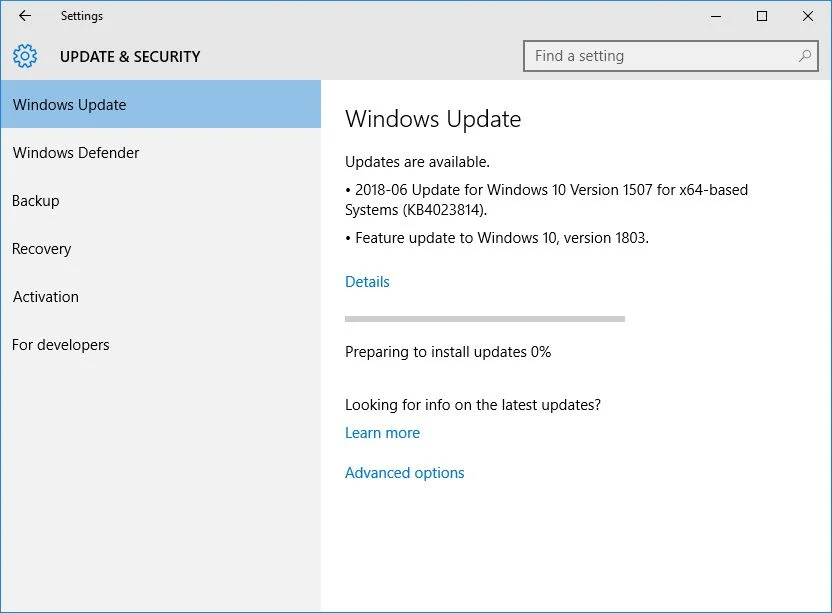Click 'Preparing to install updates 0%' status
Image resolution: width=832 pixels, height=613 pixels.
click(448, 352)
